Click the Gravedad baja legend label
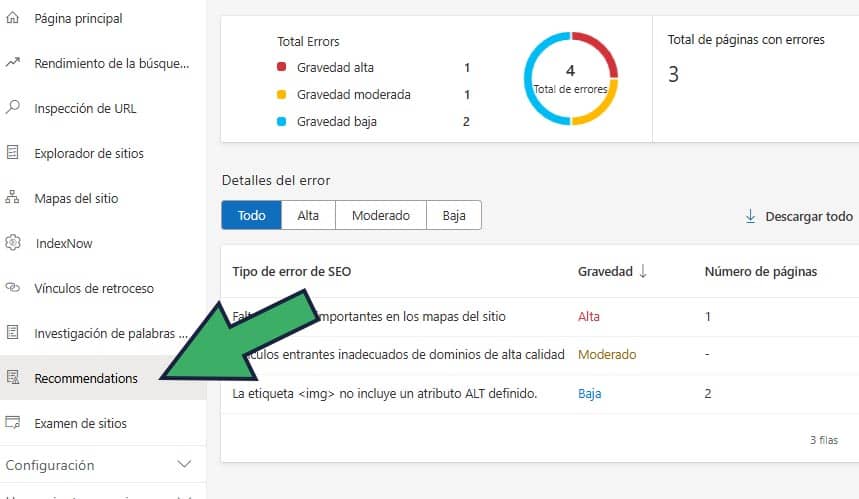Viewport: 859px width, 499px height. (x=336, y=121)
